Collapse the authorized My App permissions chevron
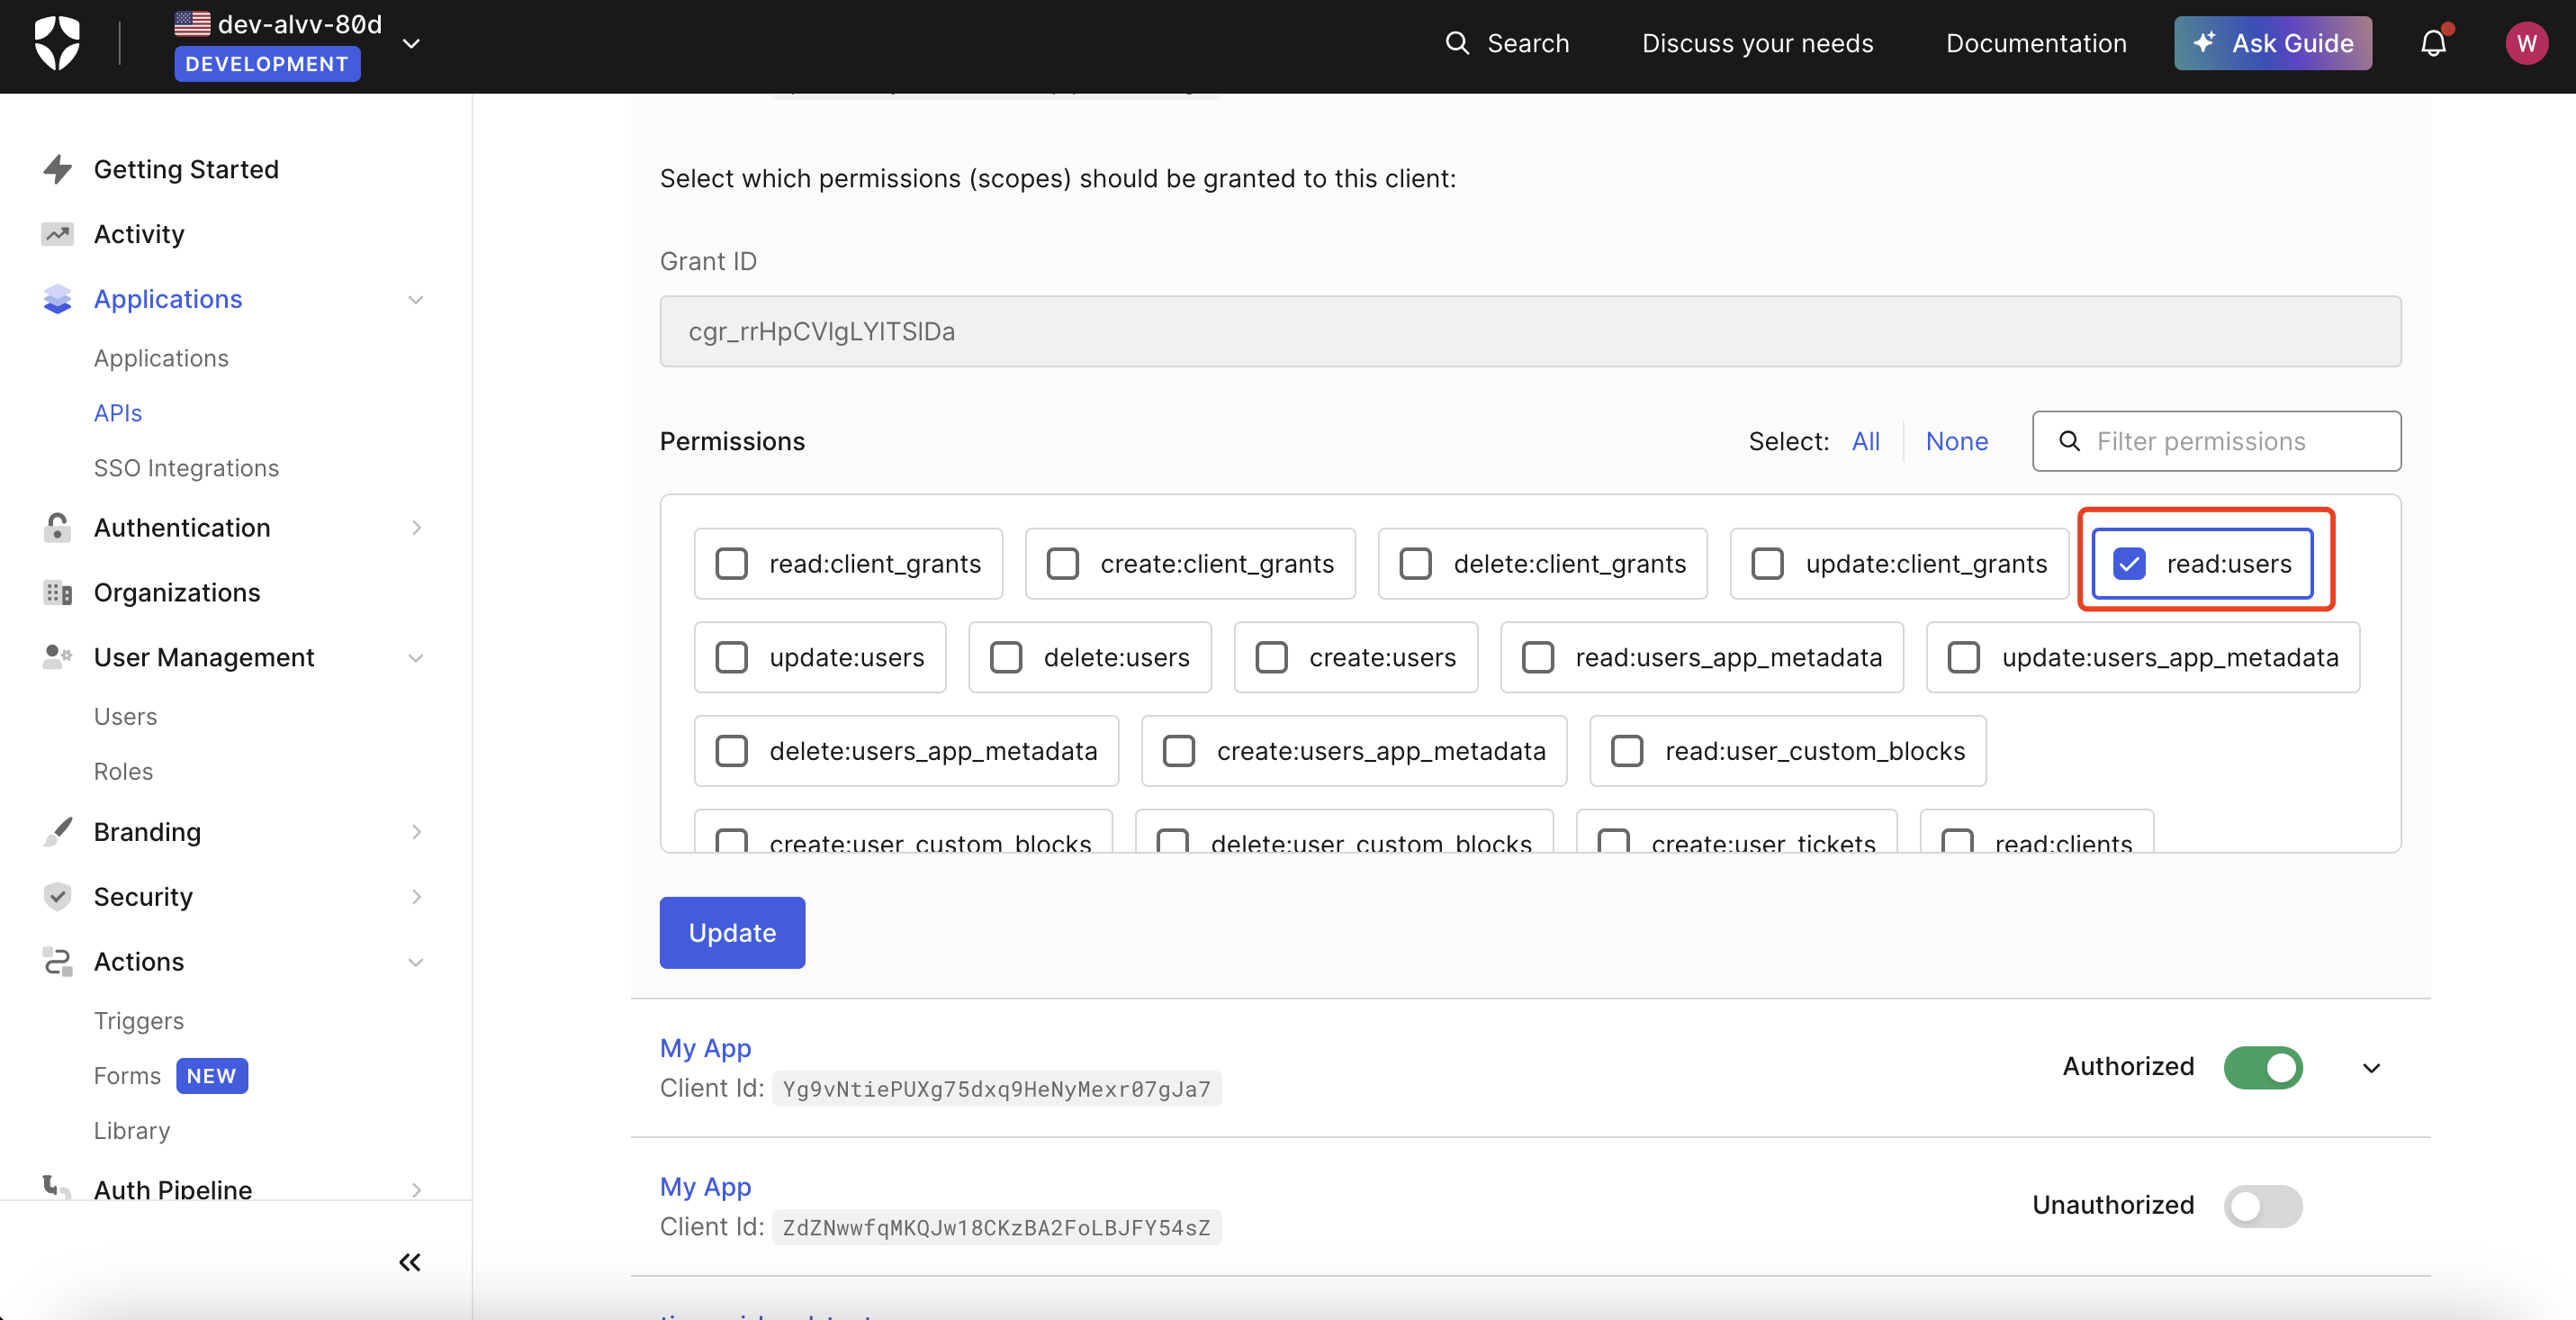Screen dimensions: 2576x1320 (2371, 1068)
